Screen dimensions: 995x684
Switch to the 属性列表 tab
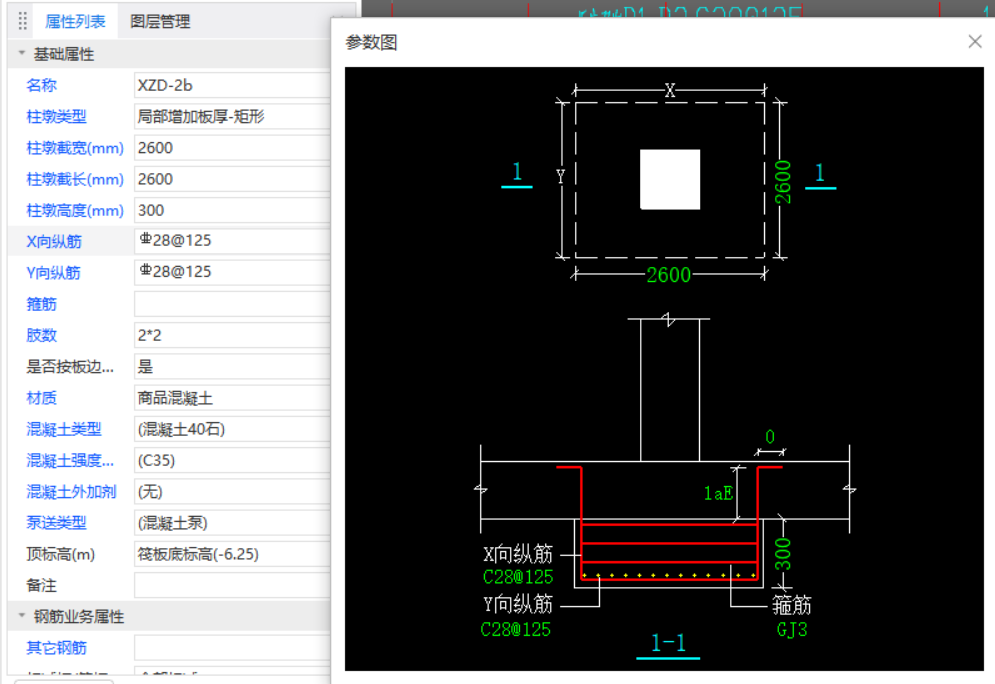pos(75,22)
